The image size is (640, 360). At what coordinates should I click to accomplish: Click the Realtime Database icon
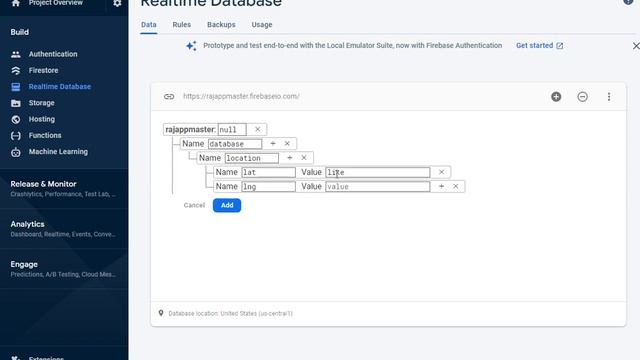16,87
